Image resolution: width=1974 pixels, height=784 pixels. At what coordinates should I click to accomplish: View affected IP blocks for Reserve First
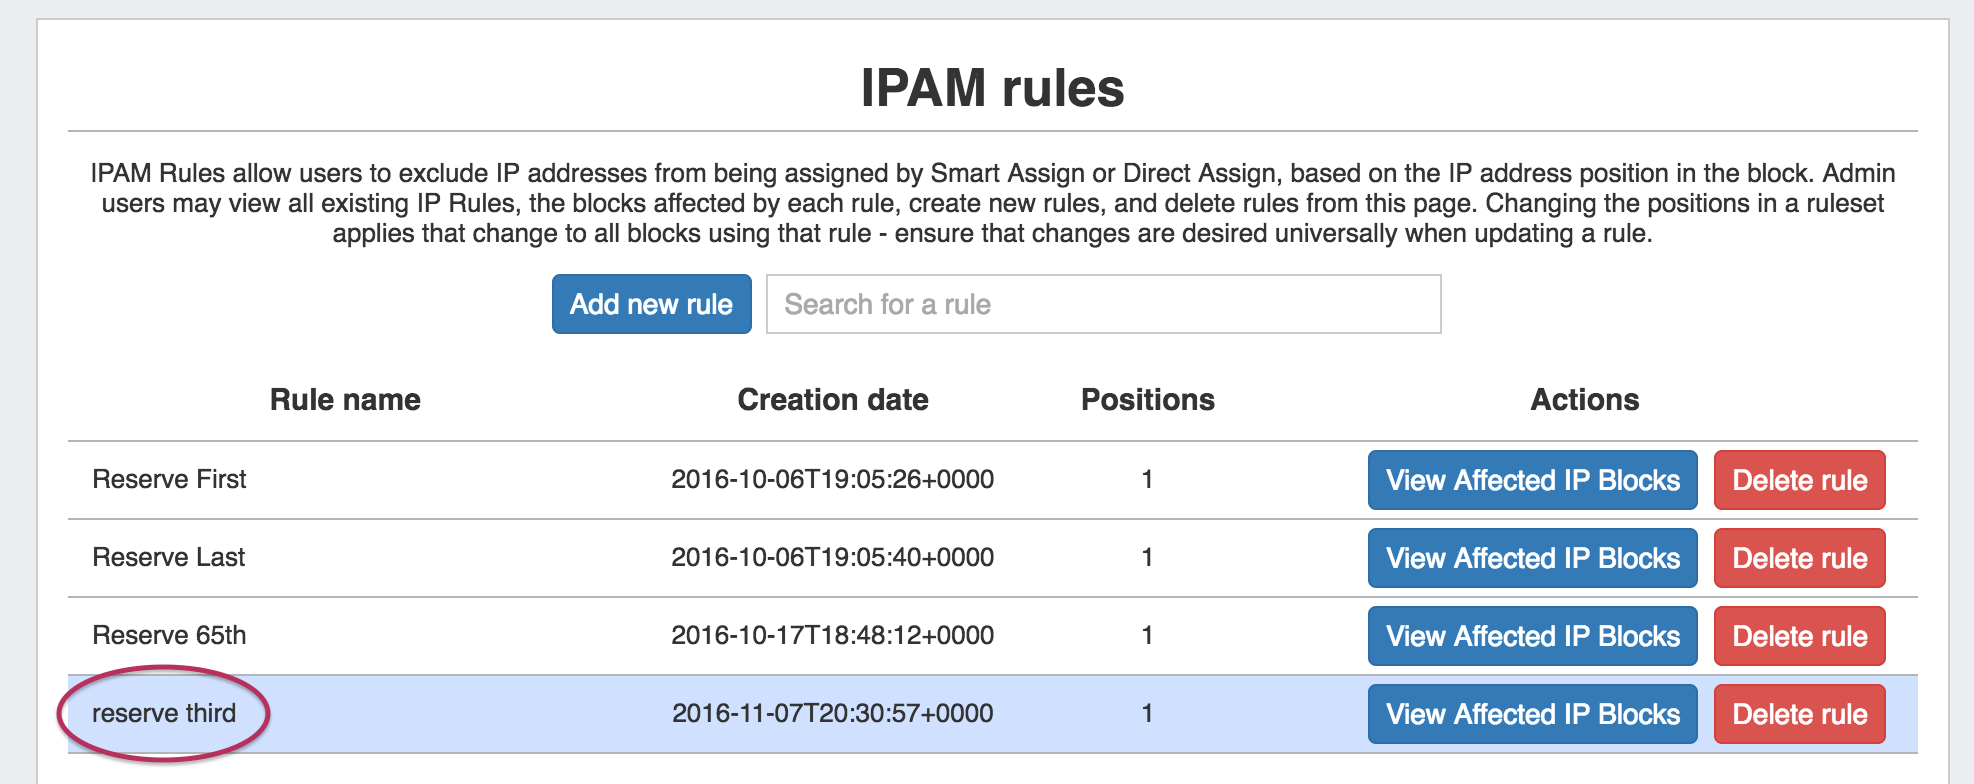[1532, 480]
